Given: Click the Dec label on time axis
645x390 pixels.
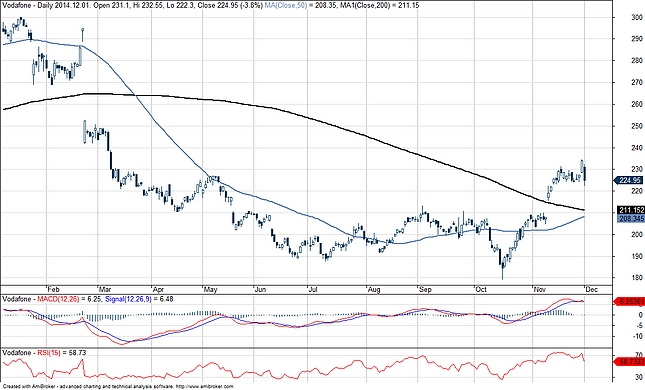Looking at the screenshot, I should pos(592,289).
